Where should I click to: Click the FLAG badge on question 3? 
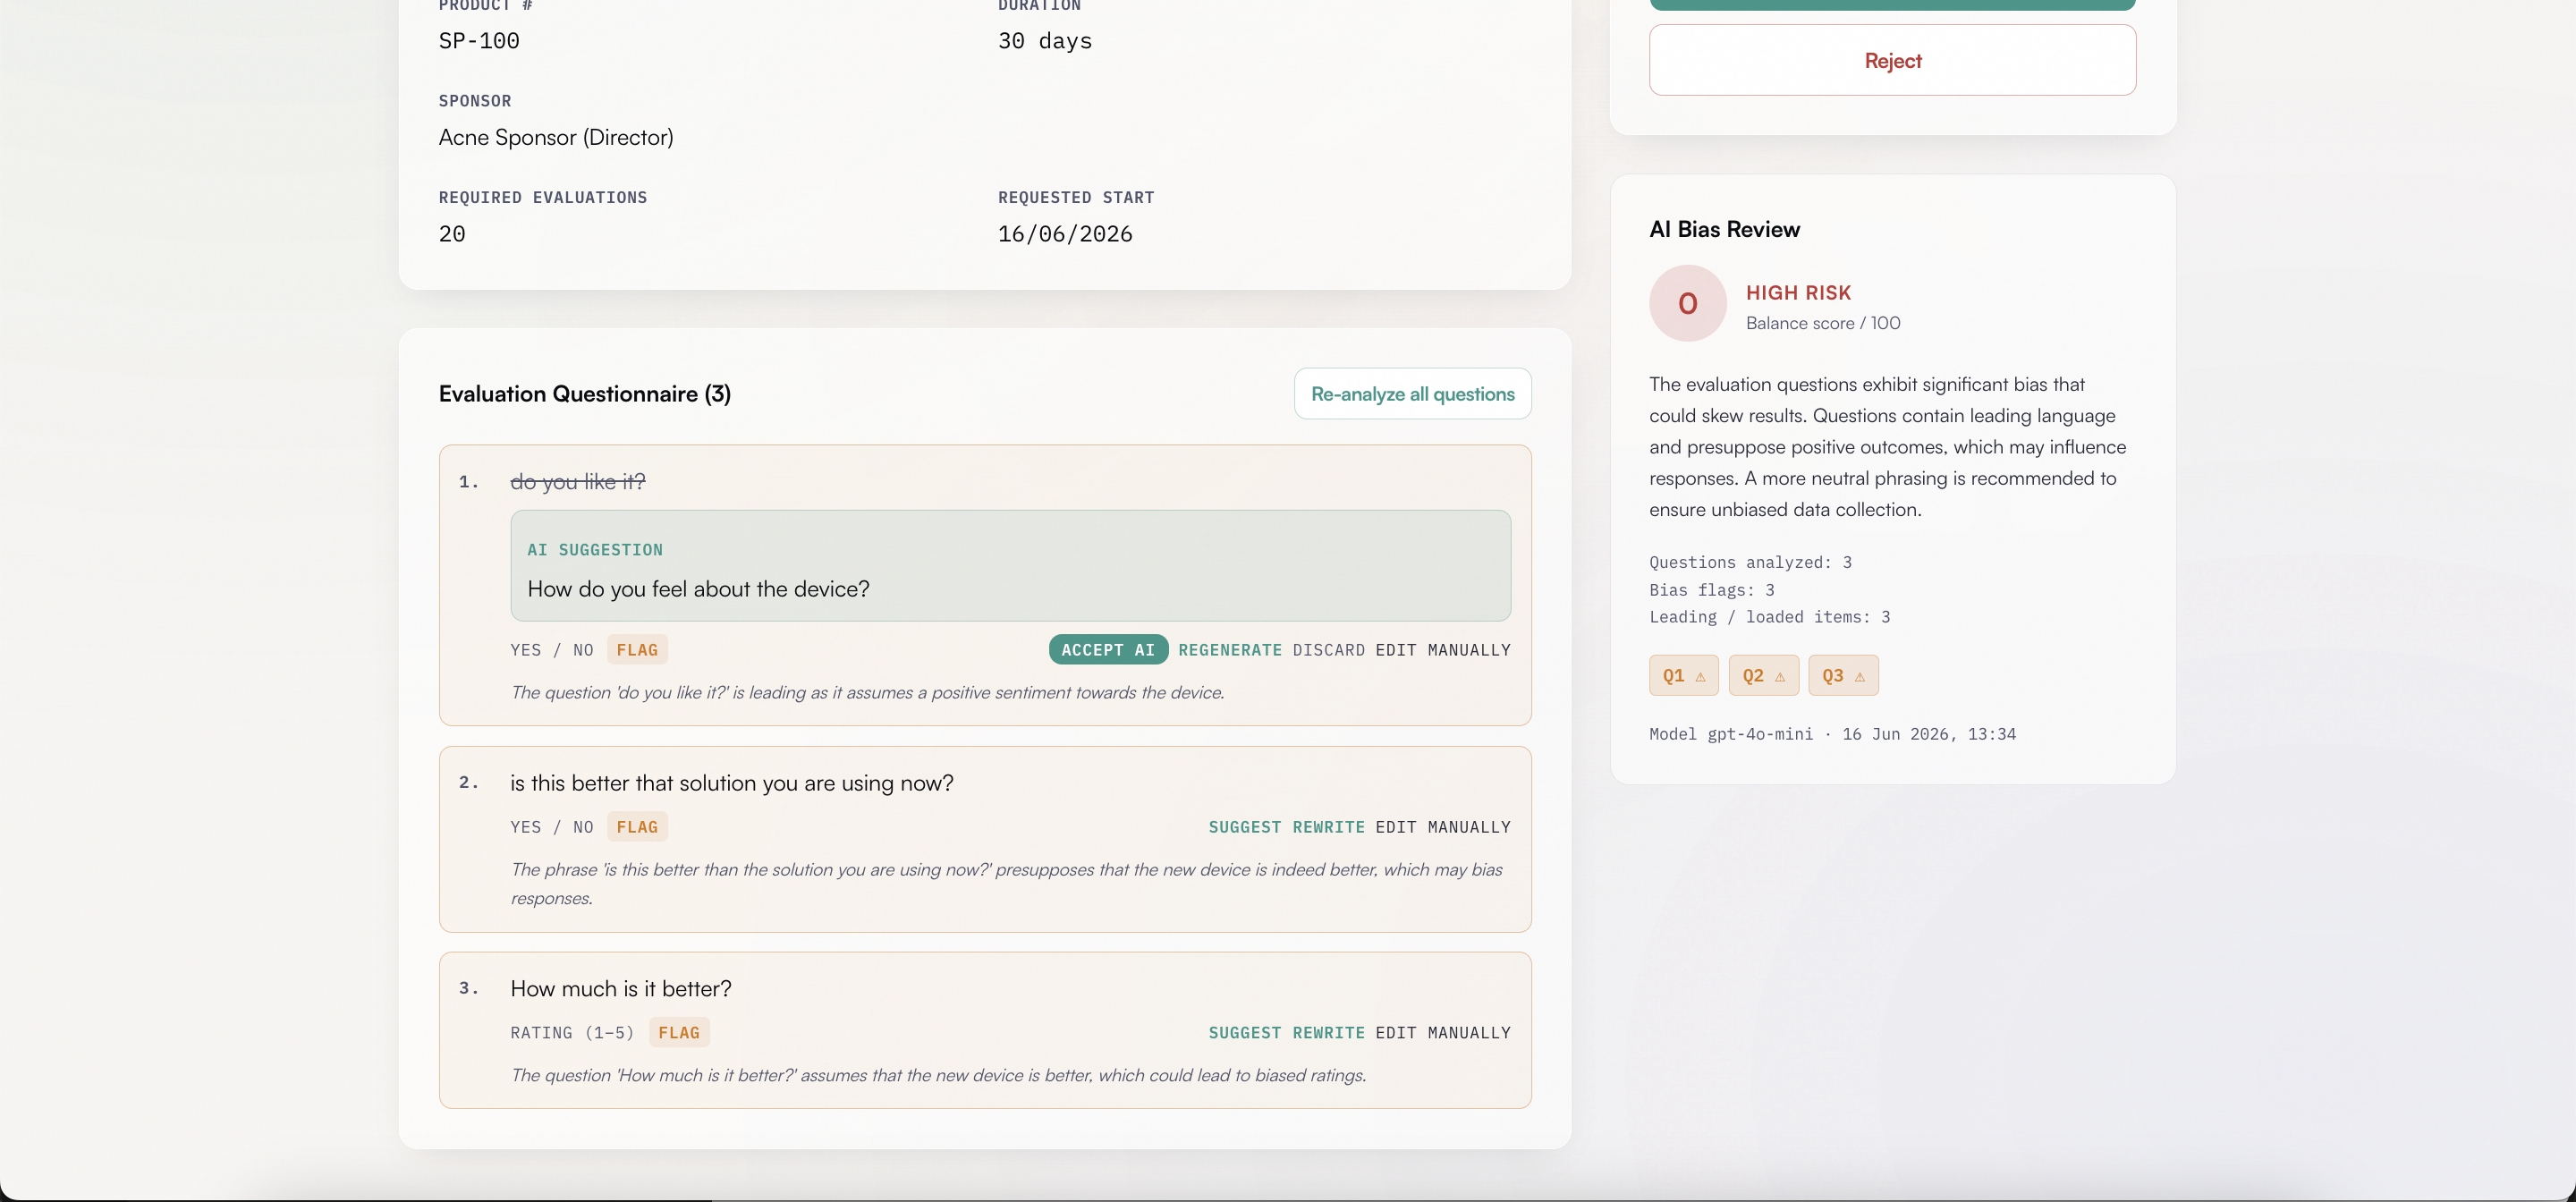pos(679,1033)
